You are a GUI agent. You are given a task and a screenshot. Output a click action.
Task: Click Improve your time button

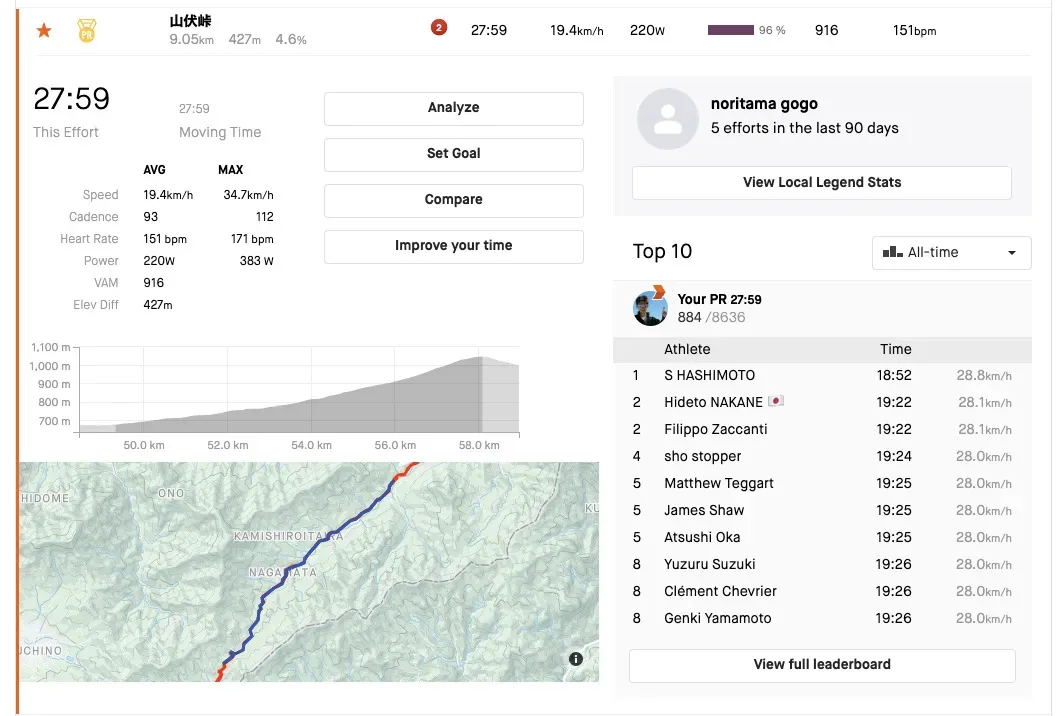point(453,246)
